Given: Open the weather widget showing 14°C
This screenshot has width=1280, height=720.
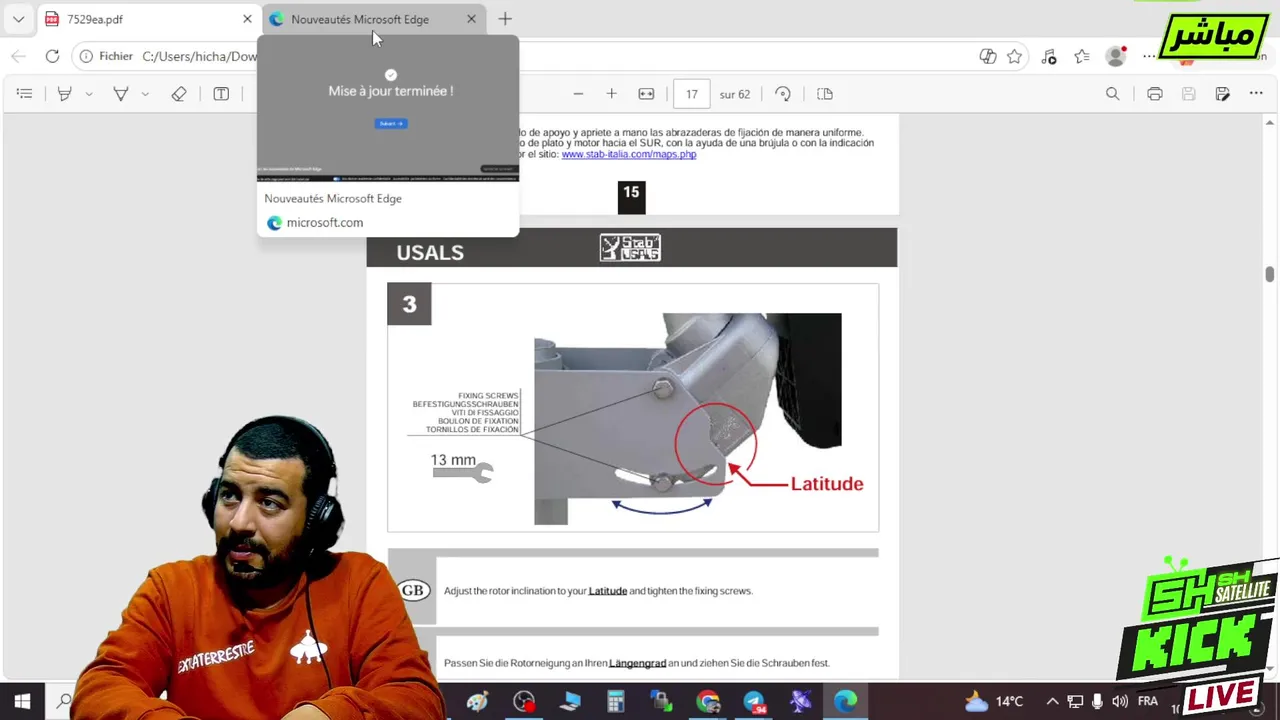Looking at the screenshot, I should coord(993,702).
